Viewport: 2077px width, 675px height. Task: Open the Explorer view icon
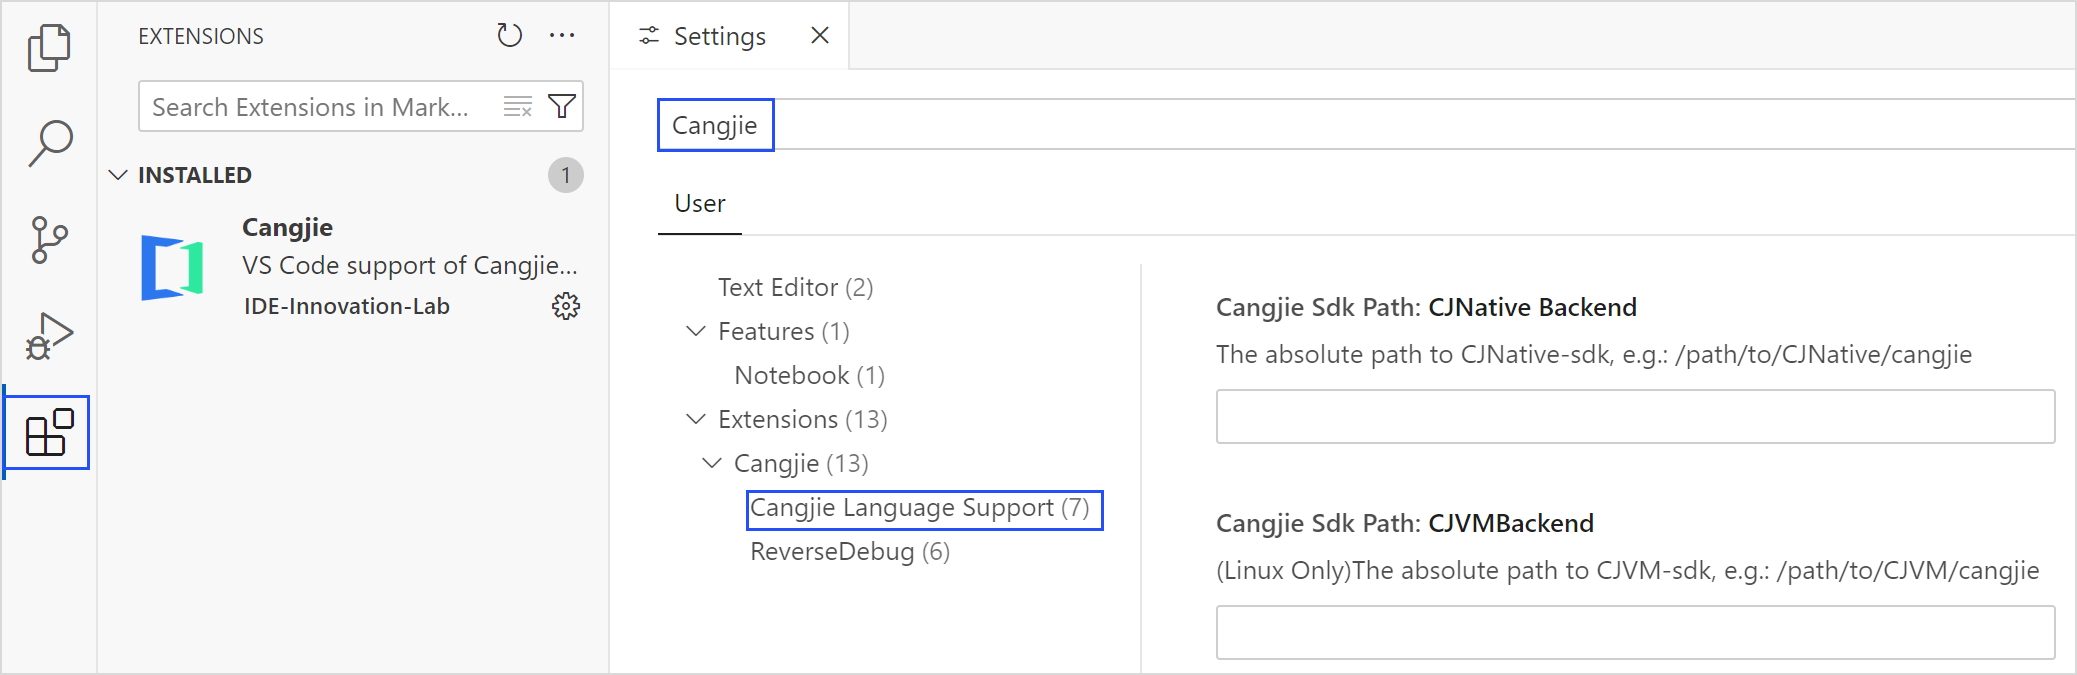(x=48, y=47)
